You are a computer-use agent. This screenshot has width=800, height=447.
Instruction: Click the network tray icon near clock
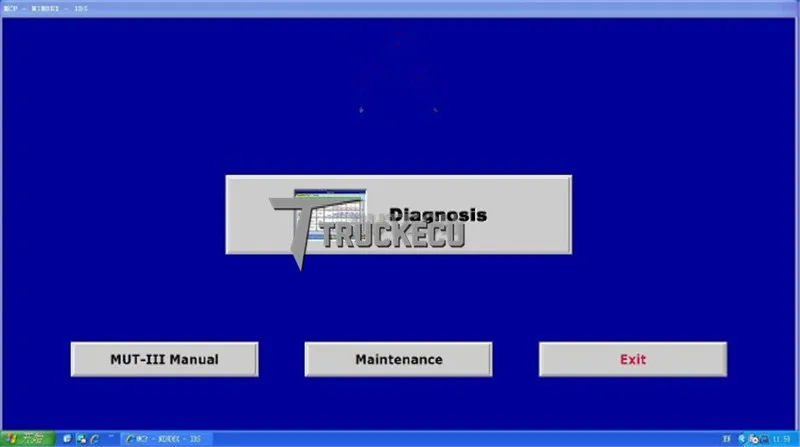tap(764, 439)
